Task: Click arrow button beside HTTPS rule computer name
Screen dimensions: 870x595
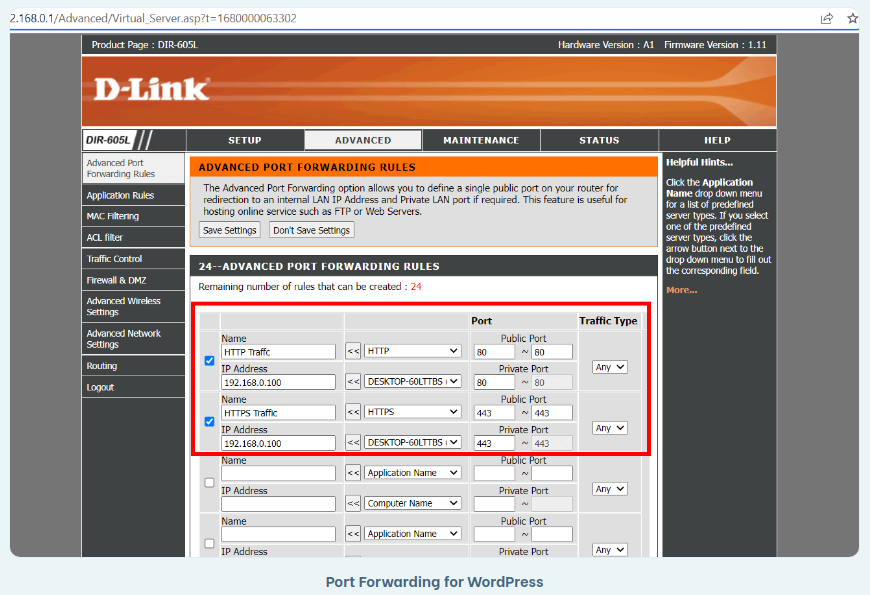Action: click(353, 443)
